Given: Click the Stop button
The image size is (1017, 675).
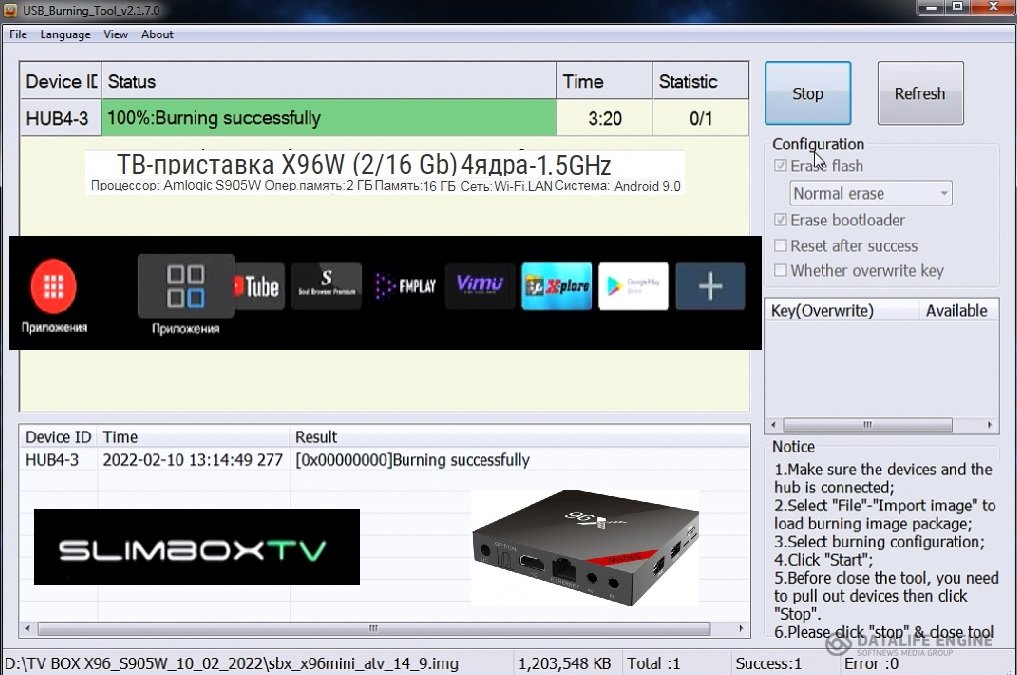Looking at the screenshot, I should point(808,93).
